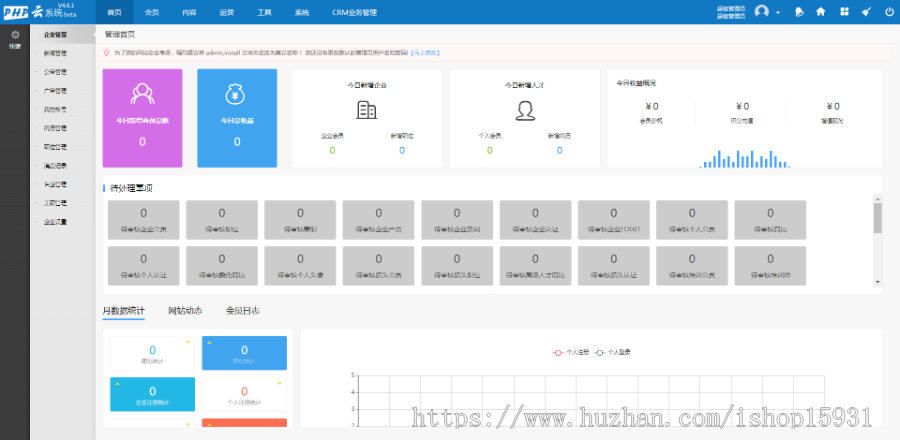Screen dimensions: 900x440
Task: Click the blue money bag income card
Action: tap(237, 118)
